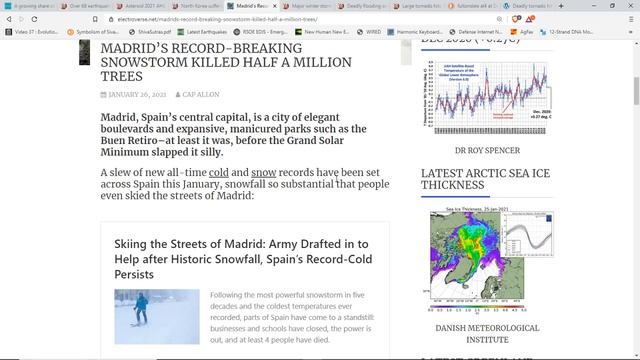Switch to the 'Asteroid 2021' tab

(140, 6)
